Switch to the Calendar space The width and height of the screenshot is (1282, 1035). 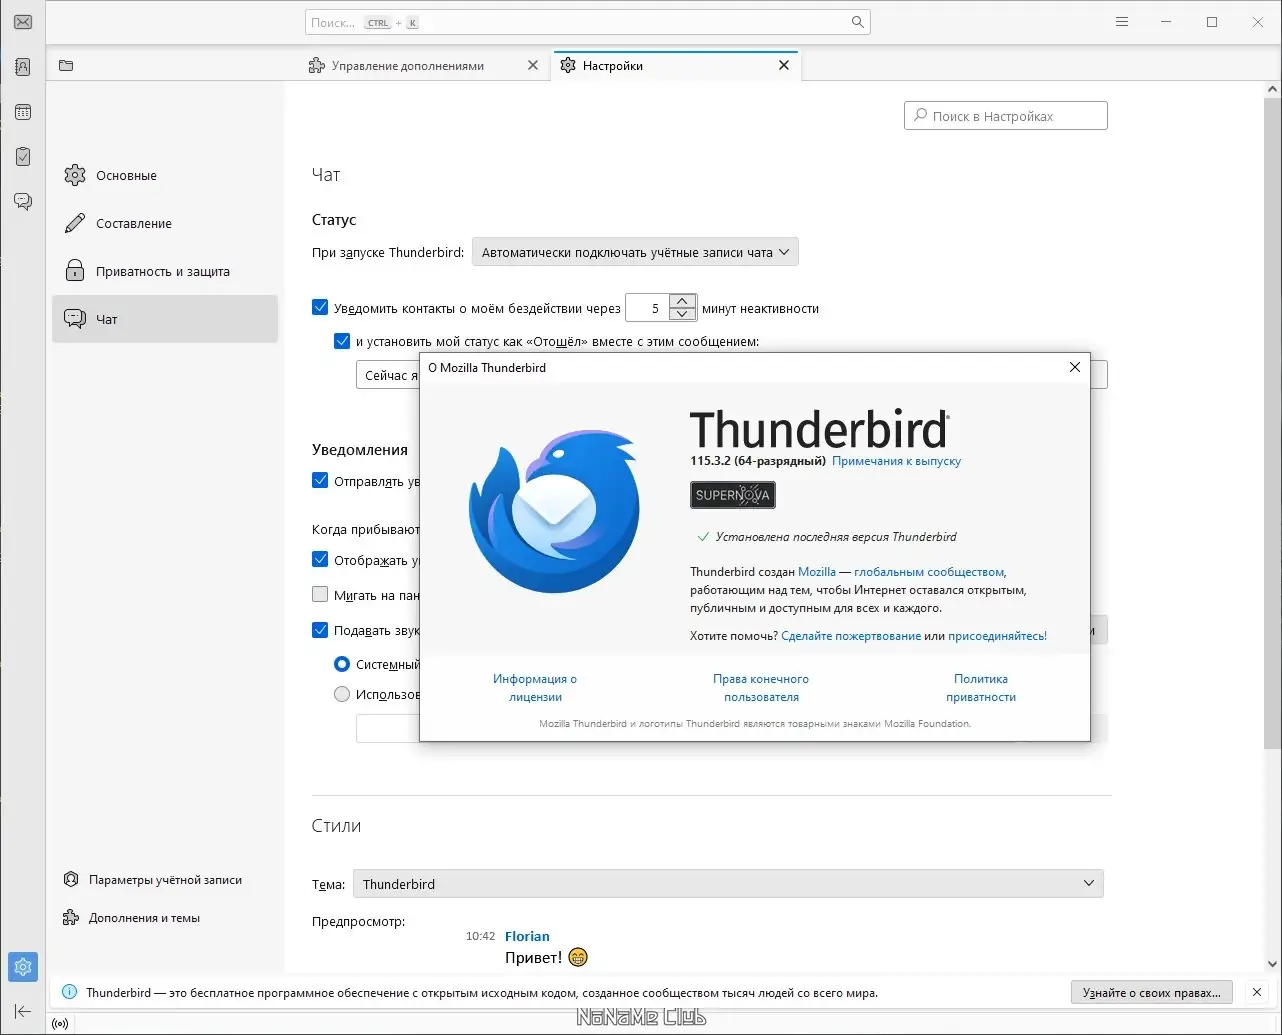click(23, 112)
